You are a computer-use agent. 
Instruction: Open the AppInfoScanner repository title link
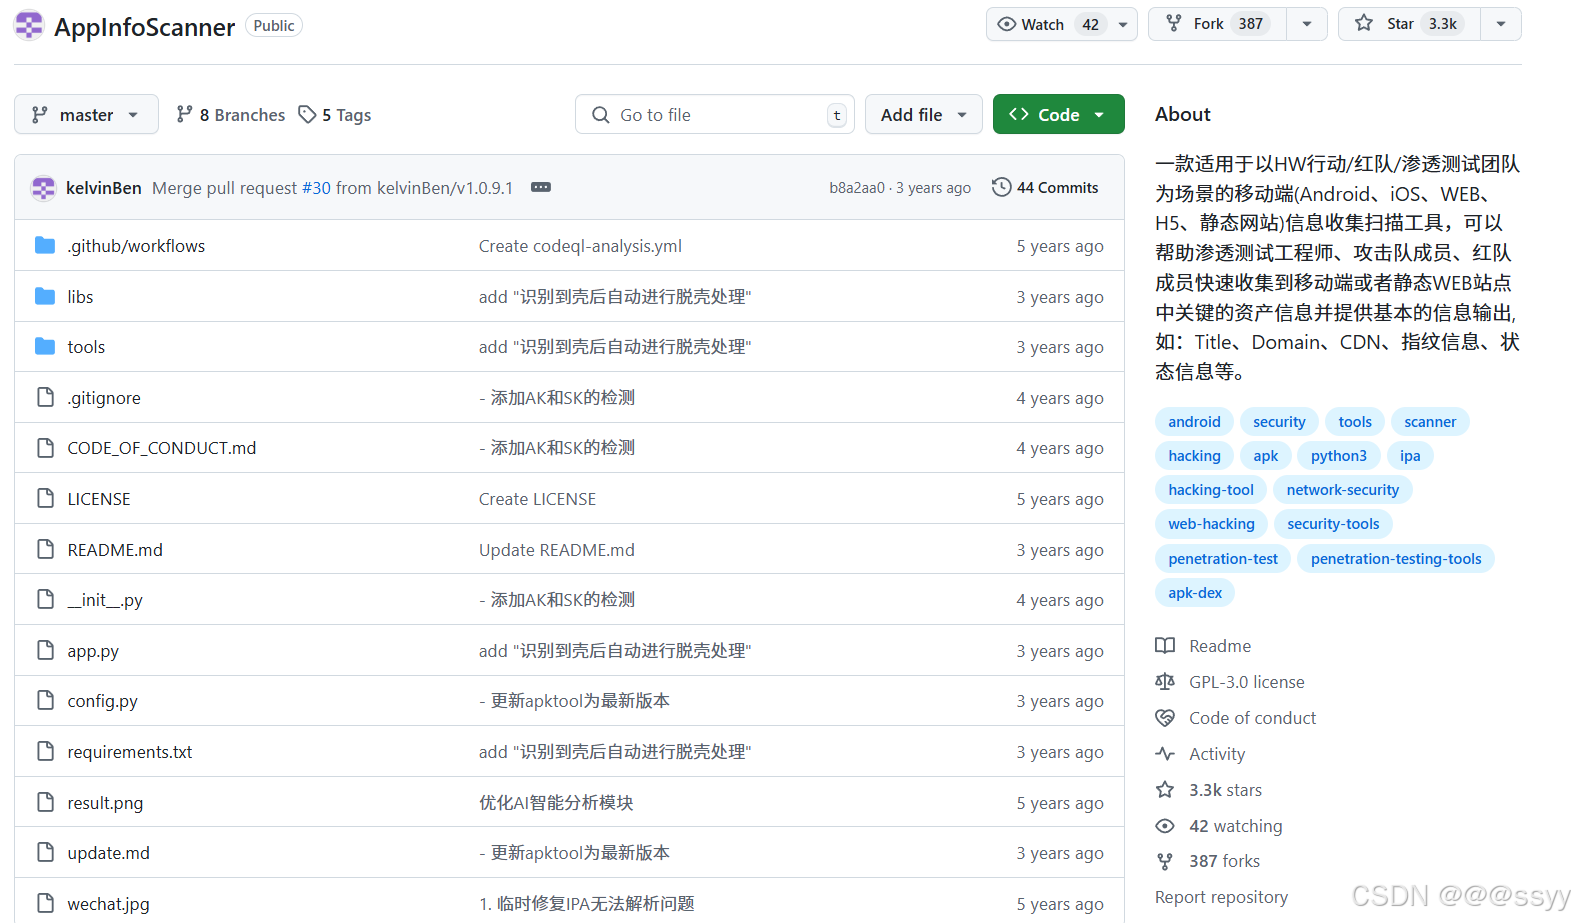click(x=145, y=27)
